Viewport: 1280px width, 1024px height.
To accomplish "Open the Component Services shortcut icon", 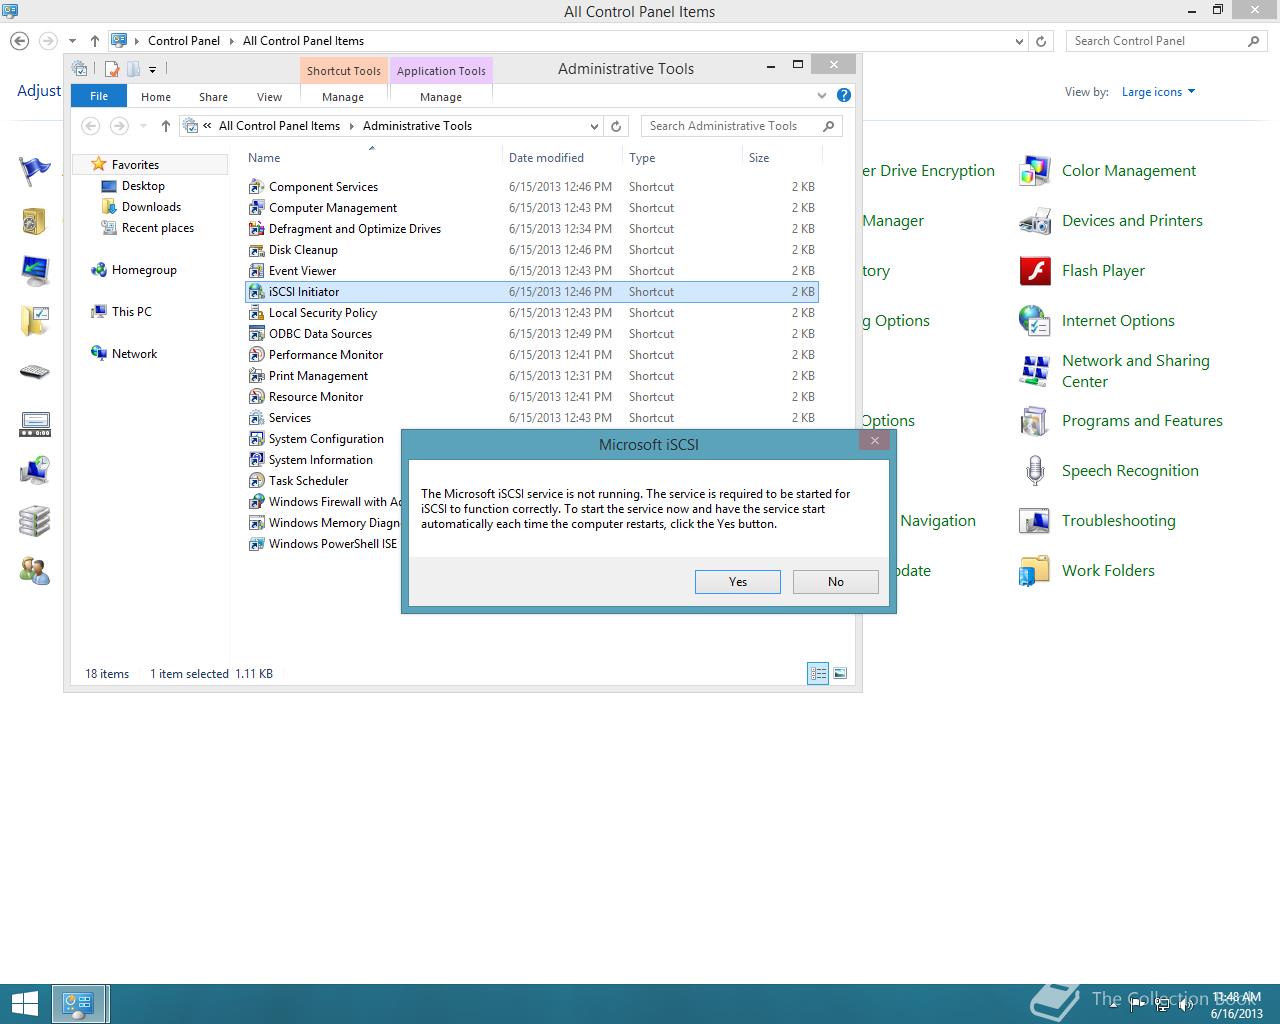I will [256, 187].
